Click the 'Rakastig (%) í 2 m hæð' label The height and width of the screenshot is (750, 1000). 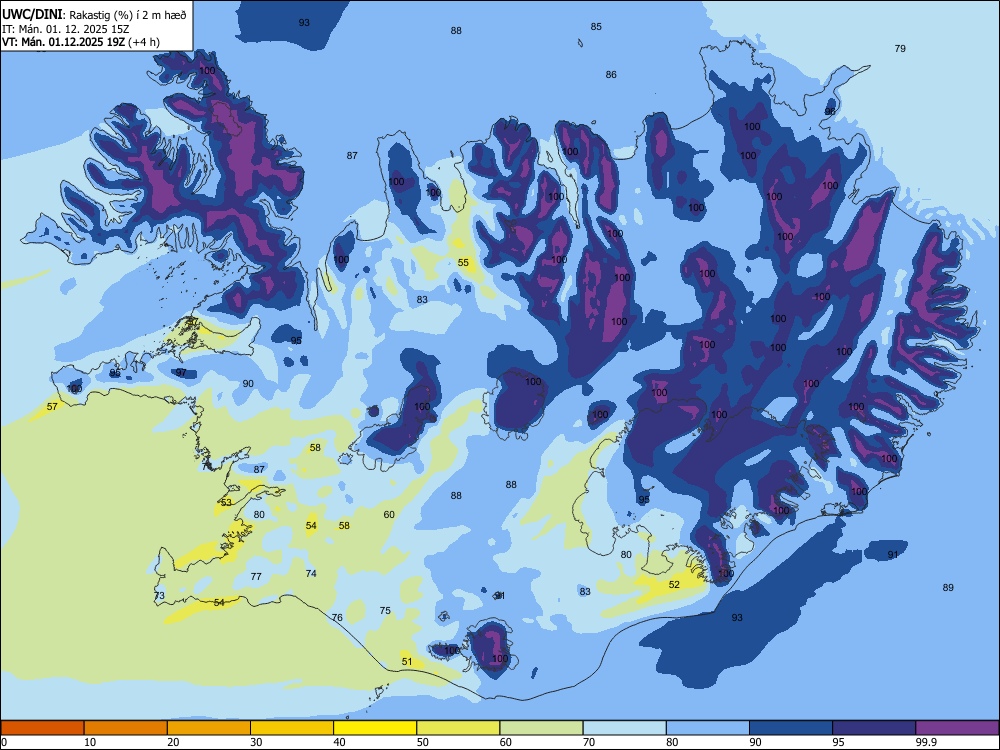pyautogui.click(x=128, y=15)
